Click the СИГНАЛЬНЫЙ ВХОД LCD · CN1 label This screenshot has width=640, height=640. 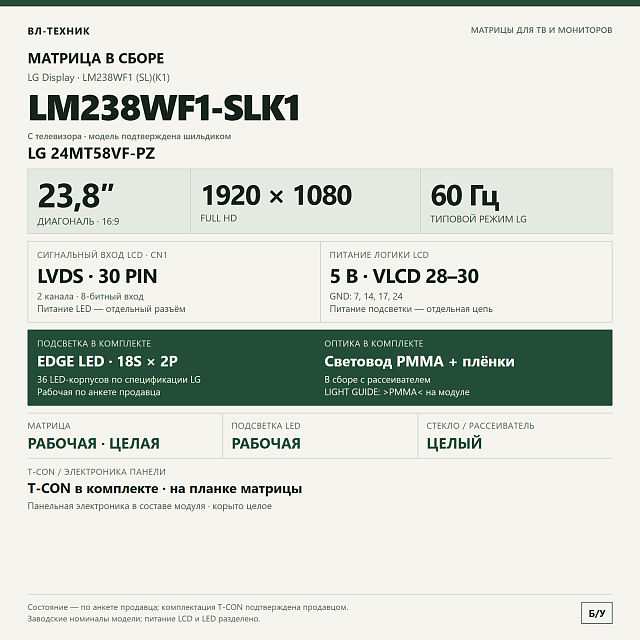[x=102, y=255]
